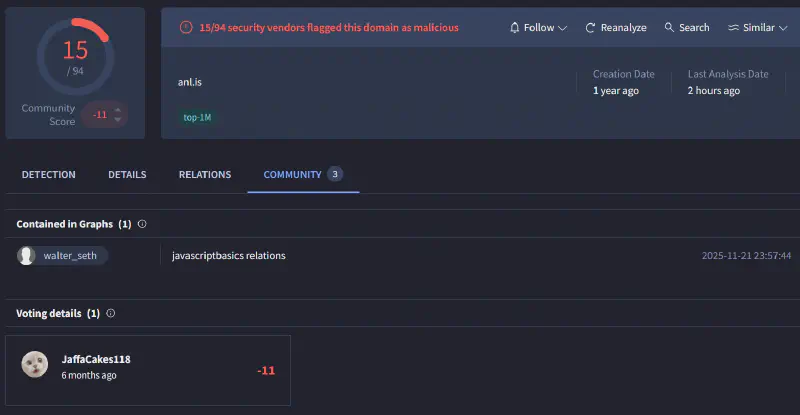Click '1 year ago' creation date value
Image resolution: width=800 pixels, height=415 pixels.
616,91
